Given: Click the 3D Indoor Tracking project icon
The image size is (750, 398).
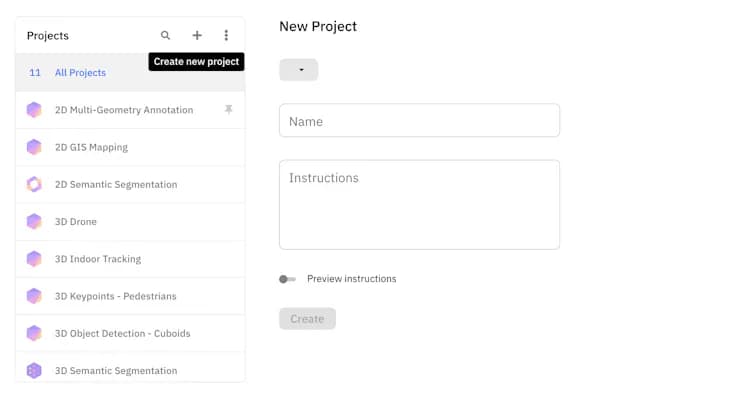Looking at the screenshot, I should [34, 259].
